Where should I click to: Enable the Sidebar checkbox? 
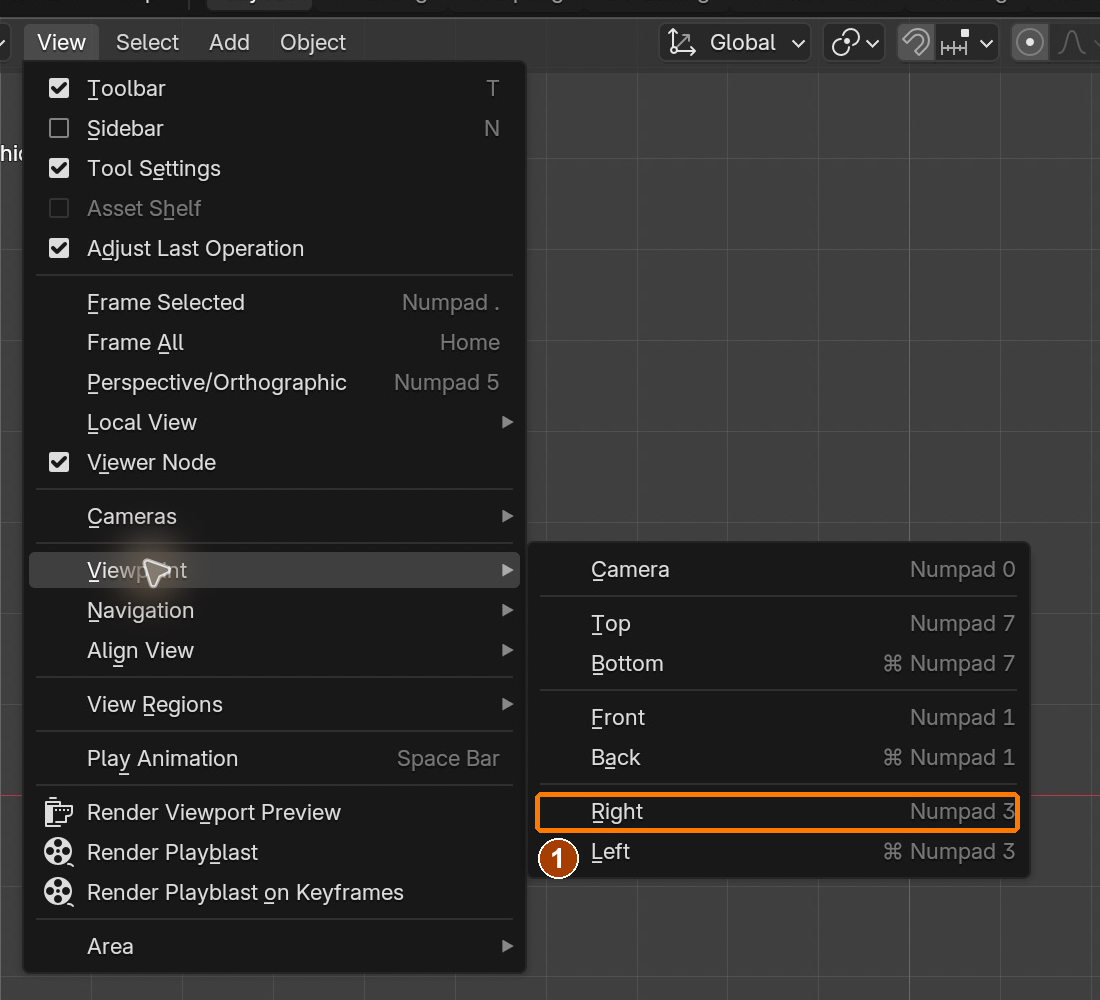(x=59, y=128)
